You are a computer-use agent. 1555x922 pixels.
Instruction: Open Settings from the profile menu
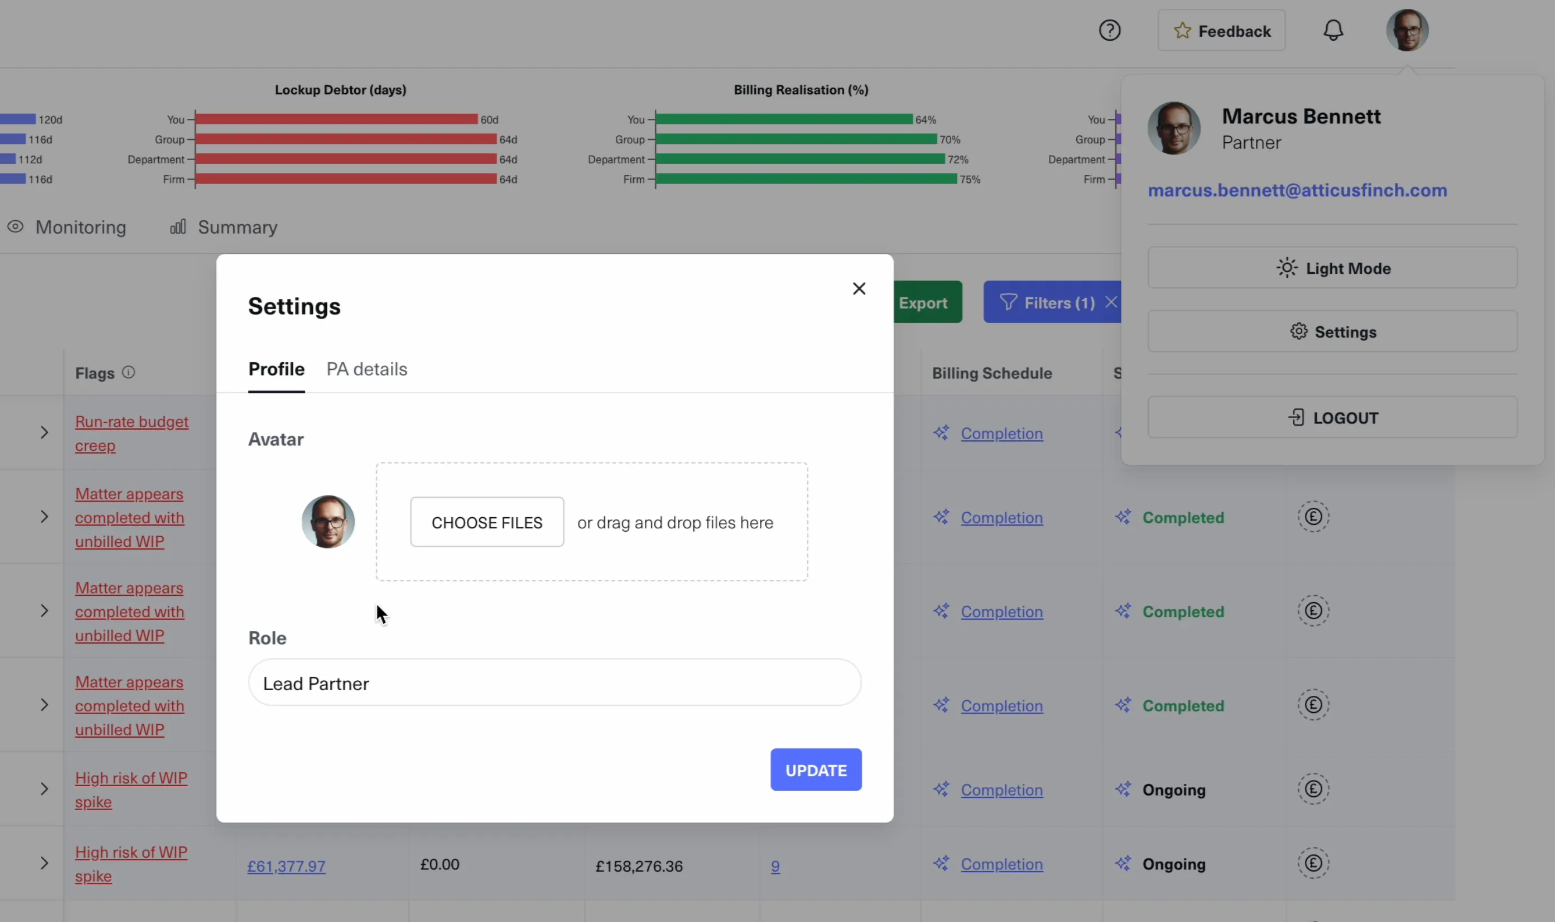click(1332, 332)
